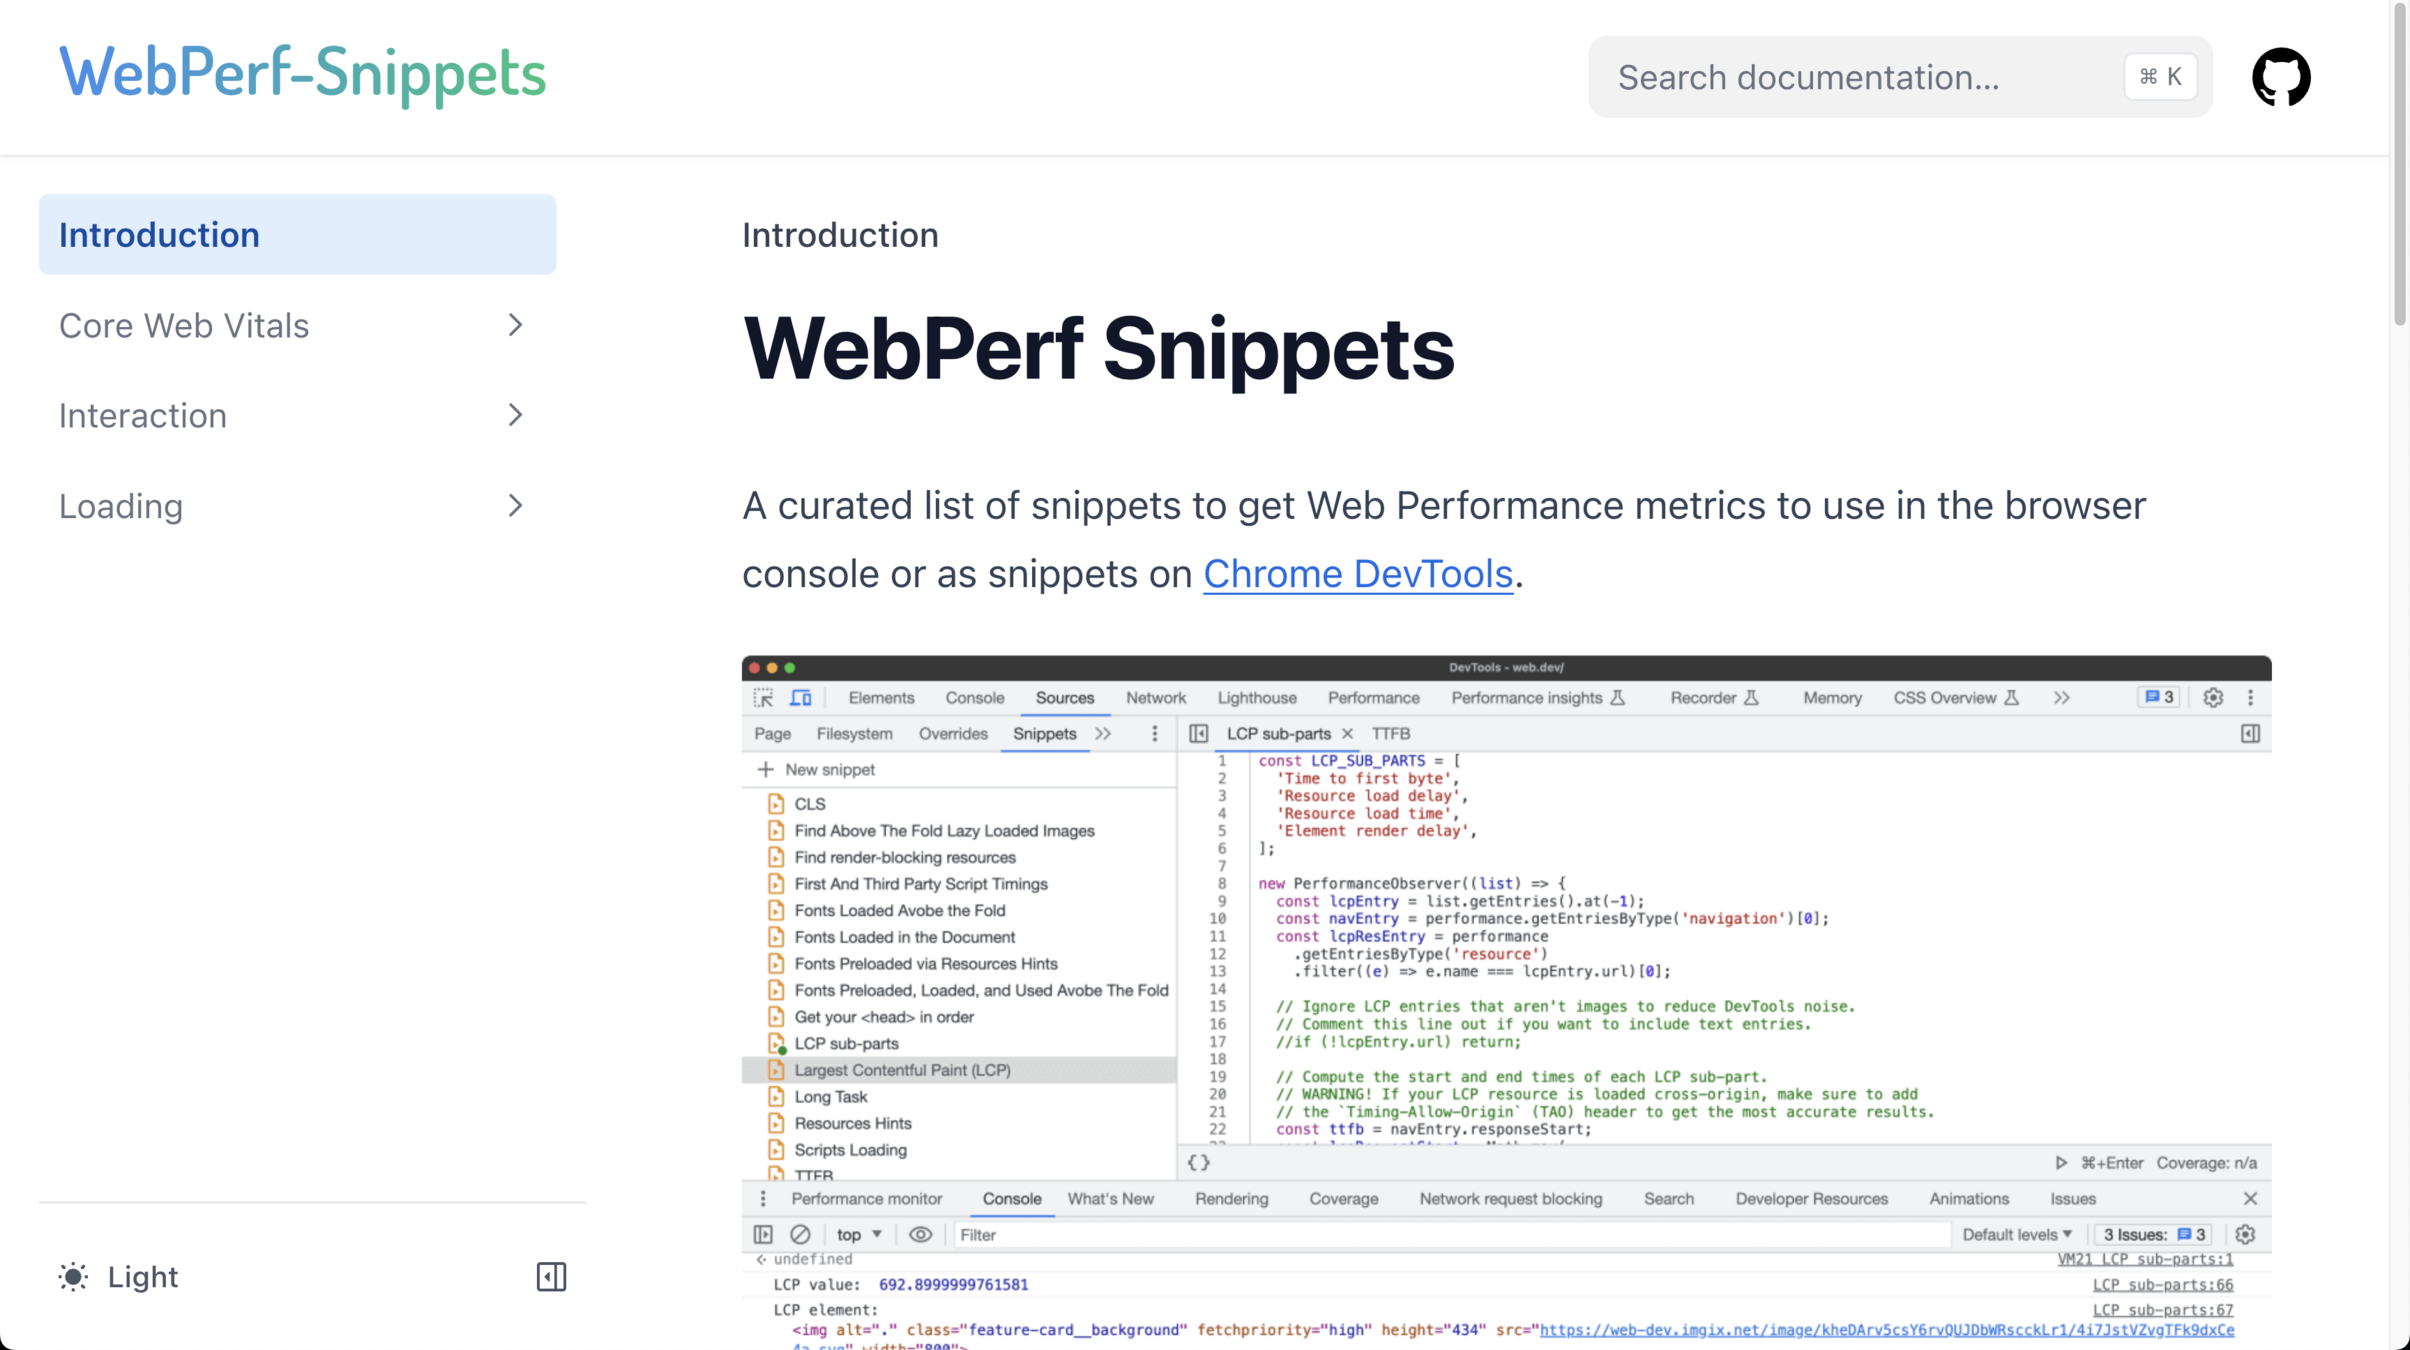Viewport: 2410px width, 1350px height.
Task: Toggle the Light theme switcher
Action: (119, 1276)
